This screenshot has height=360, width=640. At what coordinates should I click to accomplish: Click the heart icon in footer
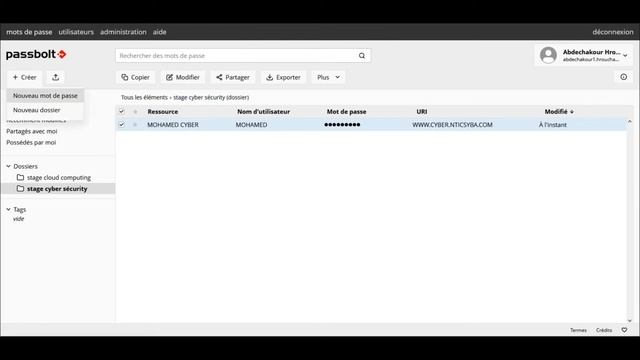point(624,330)
